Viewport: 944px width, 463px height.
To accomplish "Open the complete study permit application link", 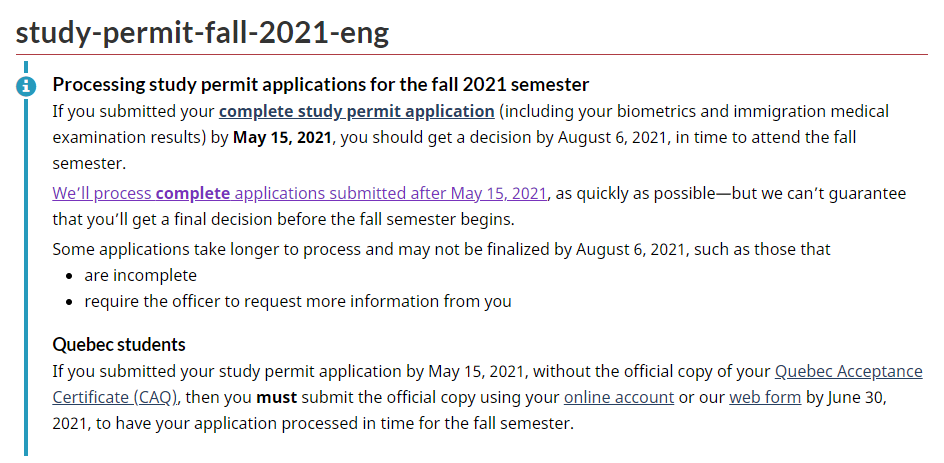I will (x=356, y=111).
